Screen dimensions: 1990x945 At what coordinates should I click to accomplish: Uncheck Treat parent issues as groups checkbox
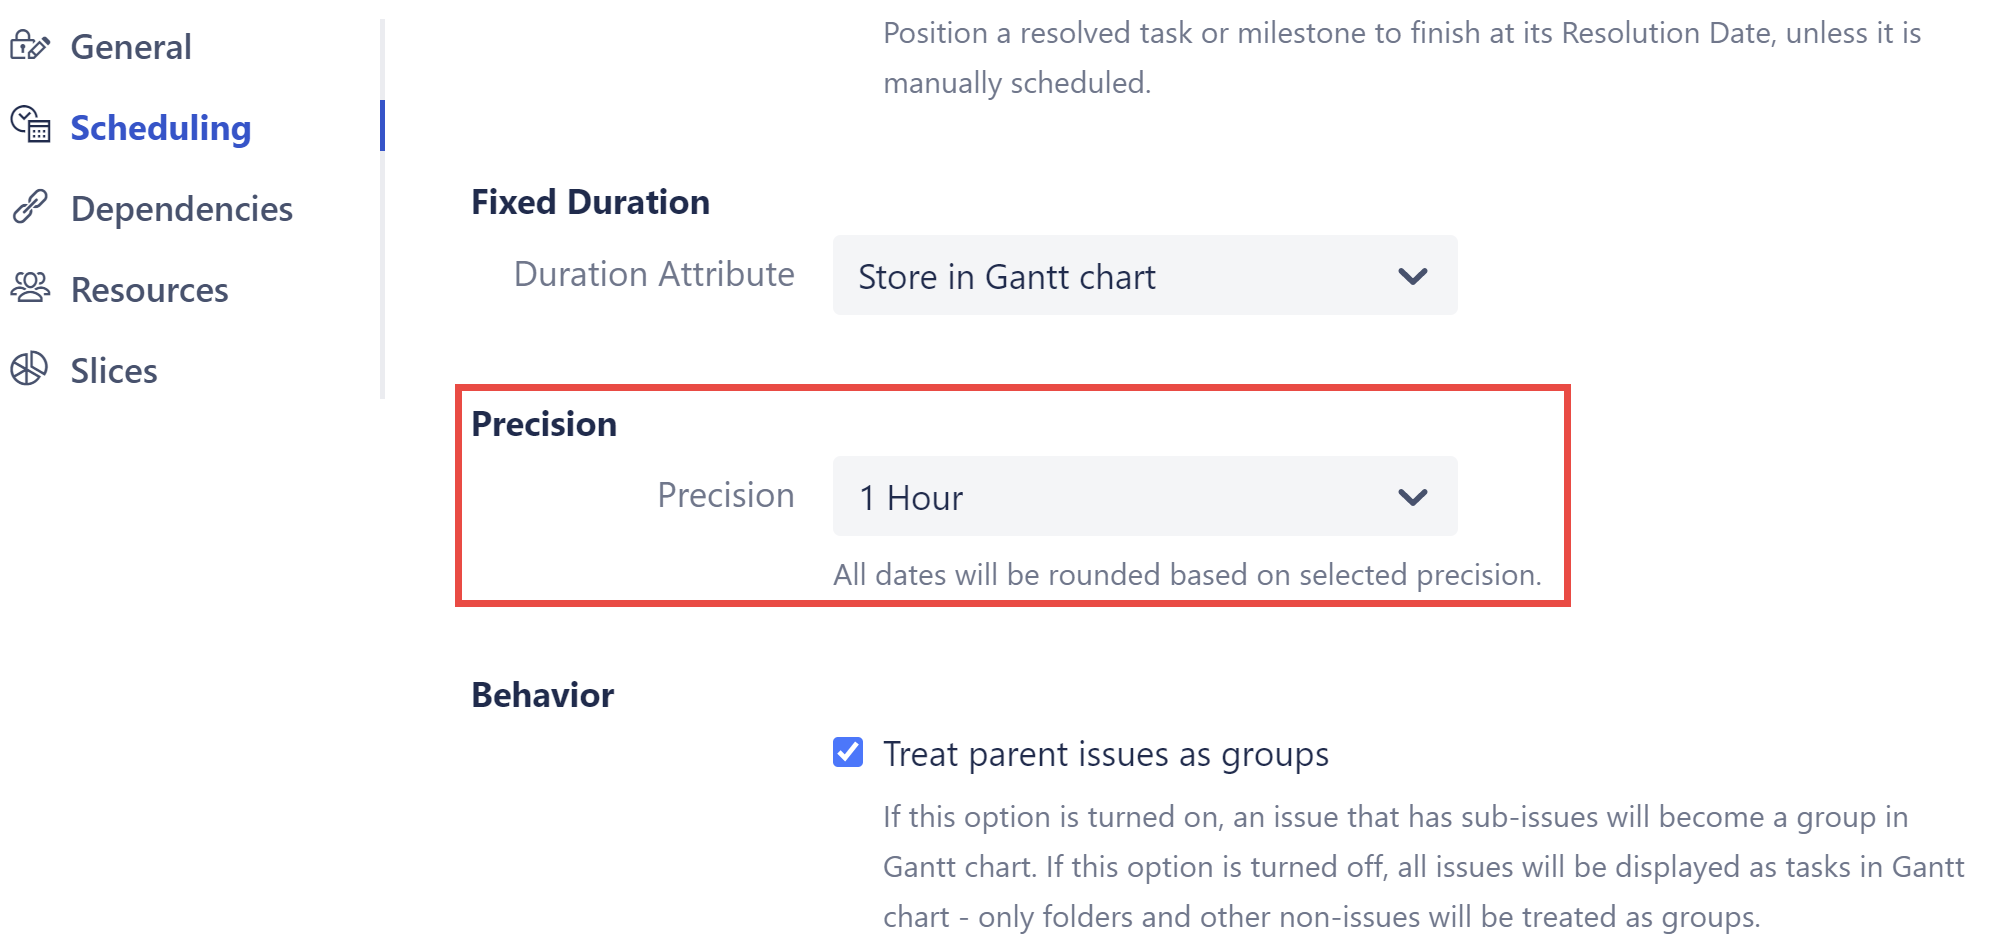[x=848, y=752]
